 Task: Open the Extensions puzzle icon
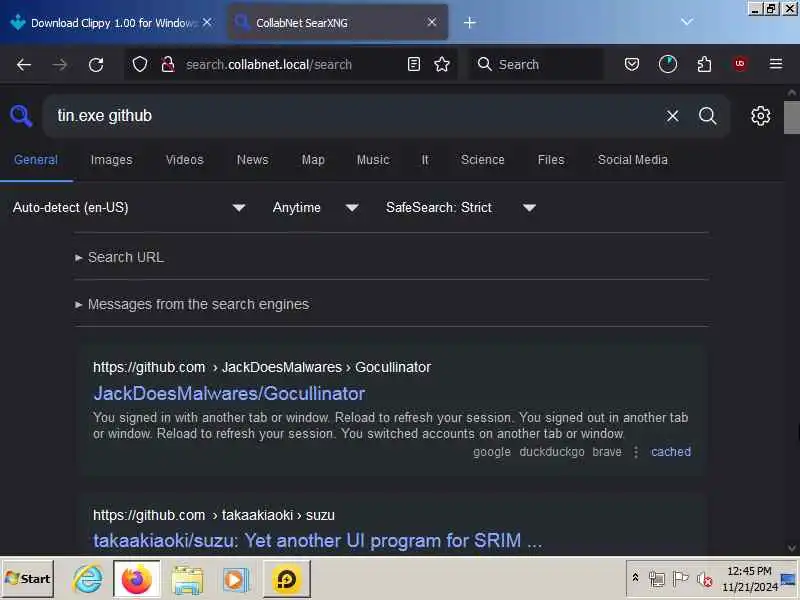click(704, 64)
